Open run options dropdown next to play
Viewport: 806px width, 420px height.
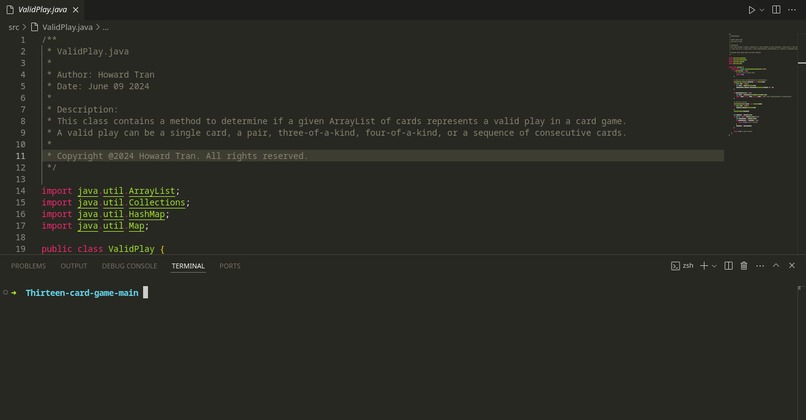pyautogui.click(x=762, y=10)
